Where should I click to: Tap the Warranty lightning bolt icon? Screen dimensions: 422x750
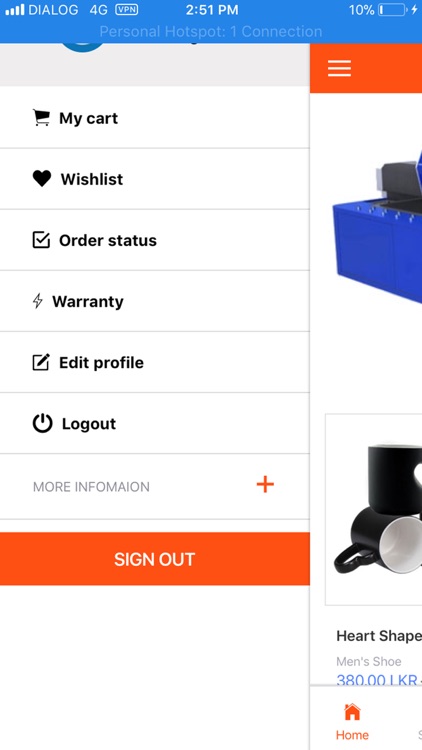pos(38,301)
